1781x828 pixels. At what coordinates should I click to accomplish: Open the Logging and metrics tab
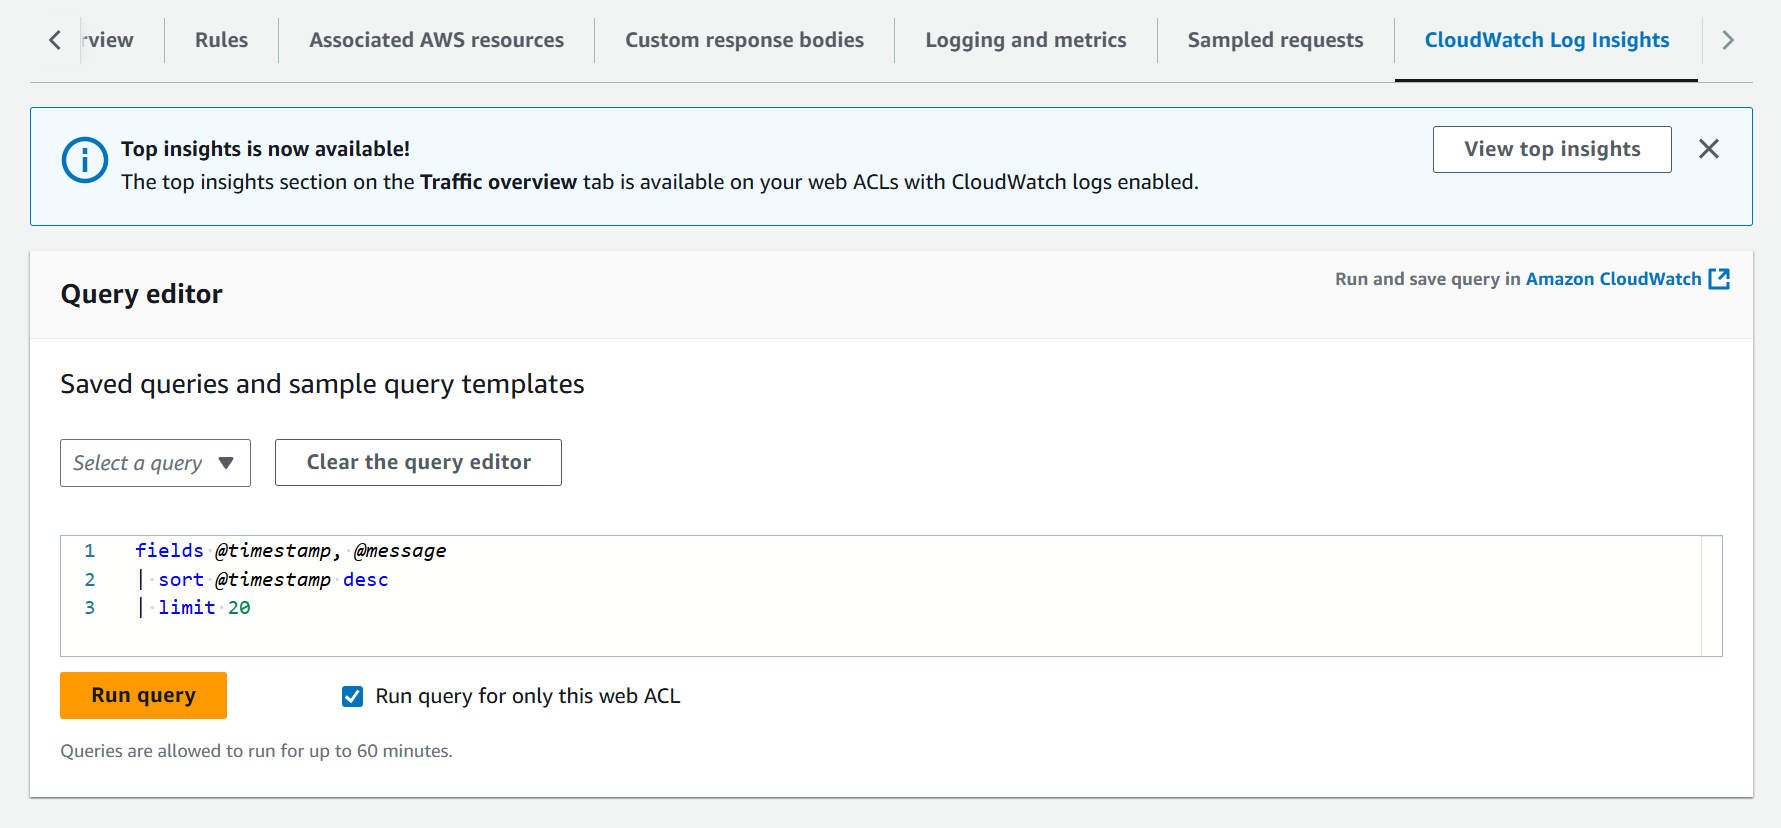[1025, 40]
